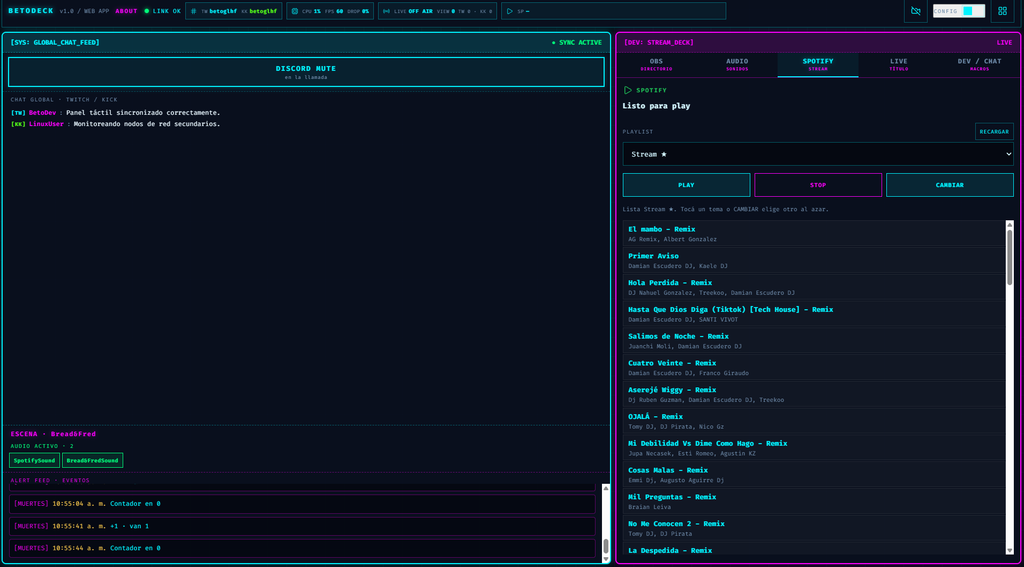
Task: Select the SPOTIFY Stream tab
Action: pos(818,65)
